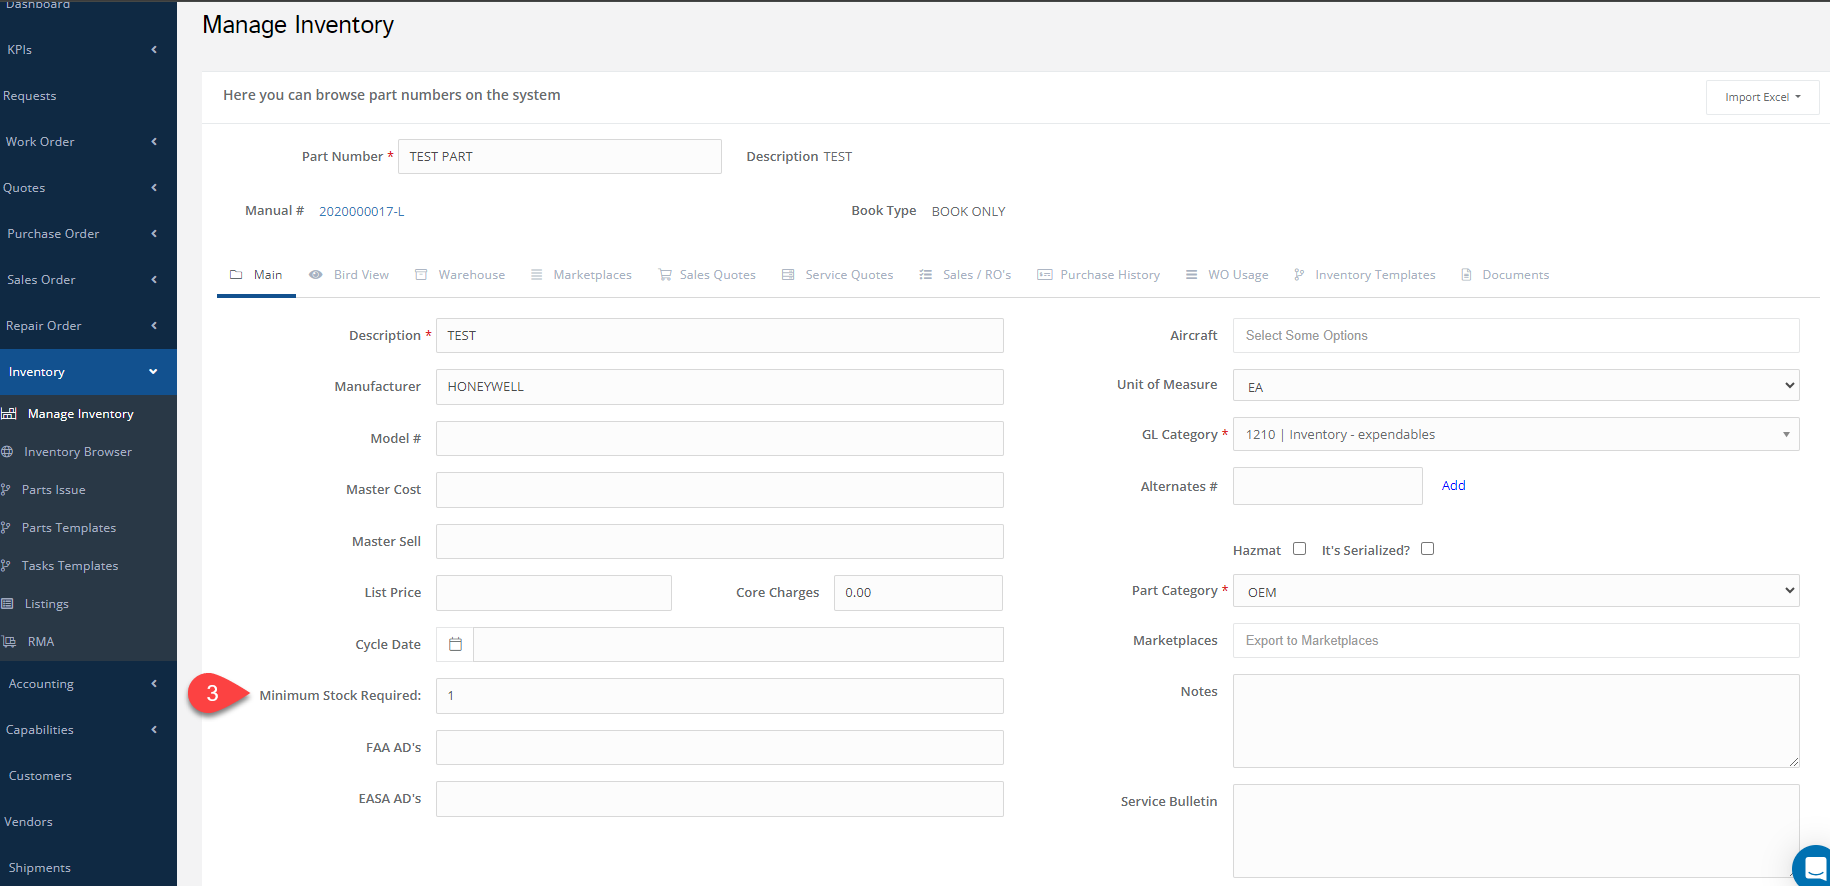The width and height of the screenshot is (1830, 886).
Task: Tick the It's Serialized checkbox
Action: (1427, 549)
